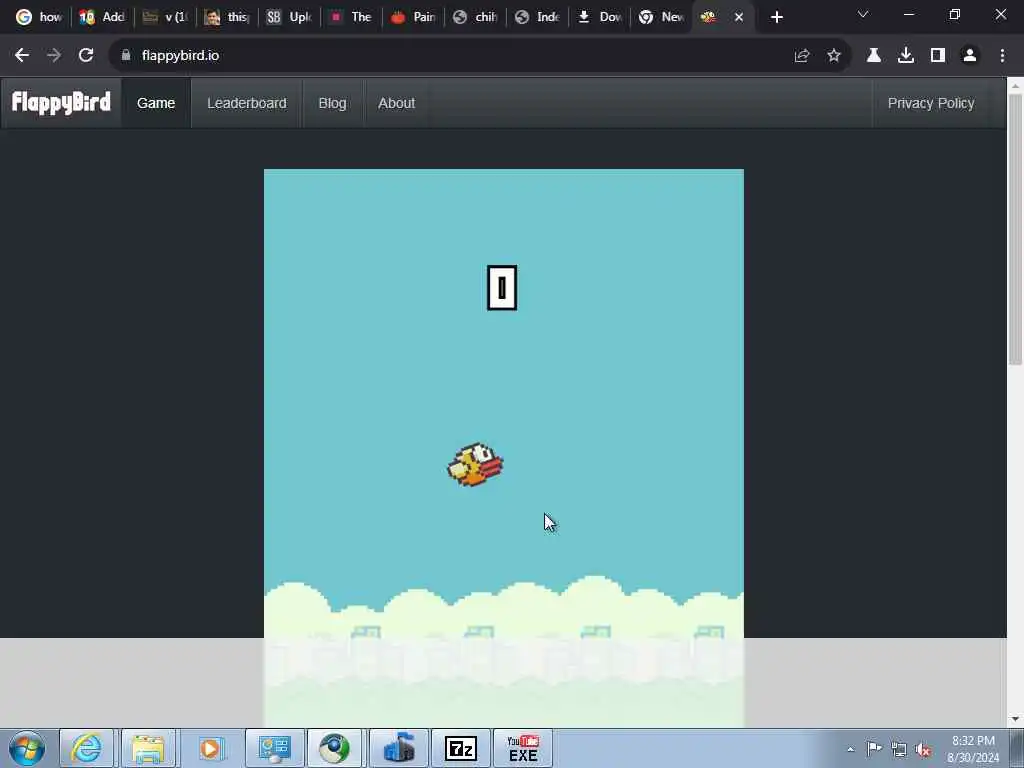The width and height of the screenshot is (1024, 768).
Task: Open the blue factory taskbar icon
Action: coord(399,748)
